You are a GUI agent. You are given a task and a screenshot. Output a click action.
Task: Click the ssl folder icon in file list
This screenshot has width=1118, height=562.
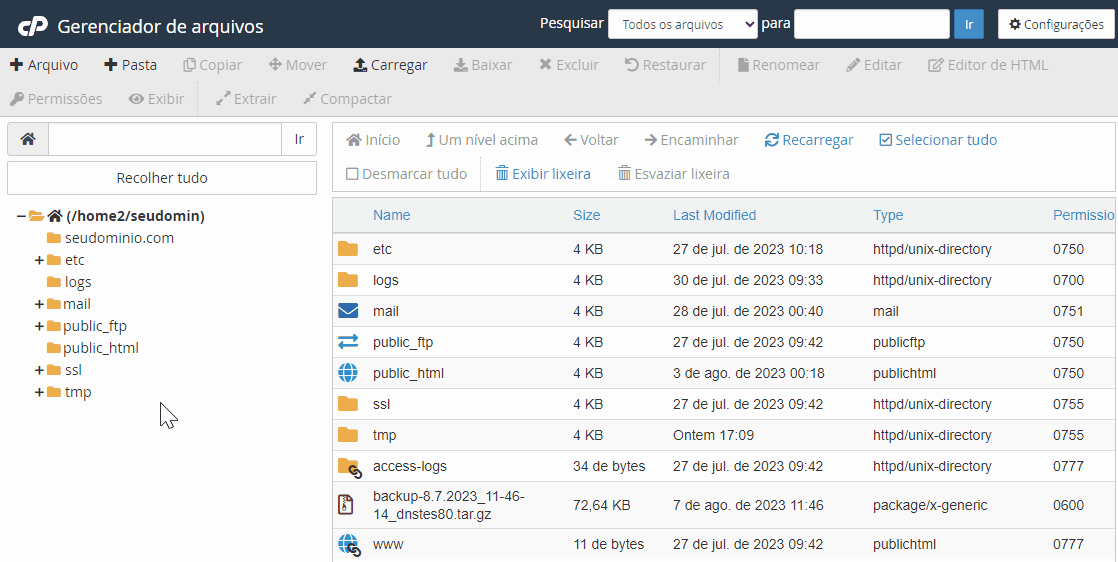pyautogui.click(x=348, y=404)
